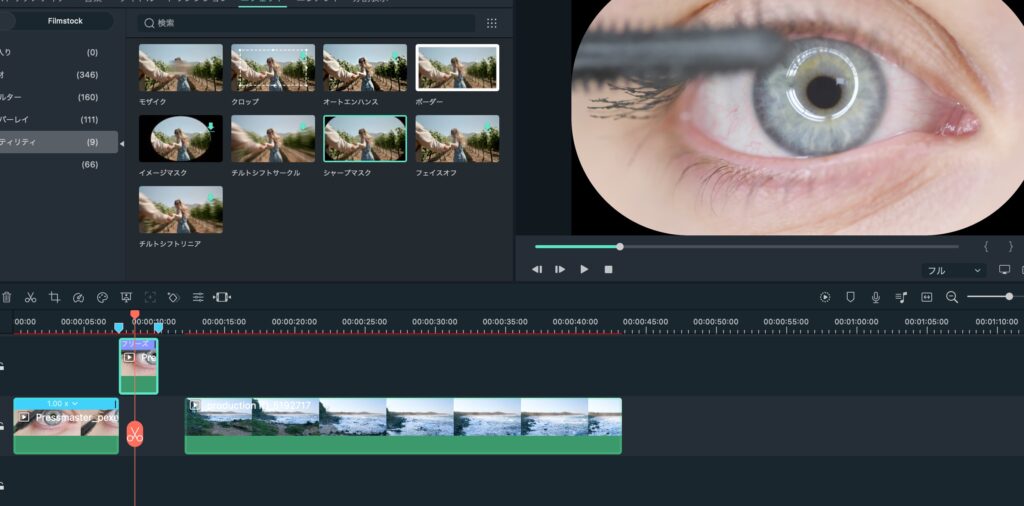This screenshot has height=506, width=1024.
Task: Click the microphone voiceover icon
Action: click(x=876, y=297)
